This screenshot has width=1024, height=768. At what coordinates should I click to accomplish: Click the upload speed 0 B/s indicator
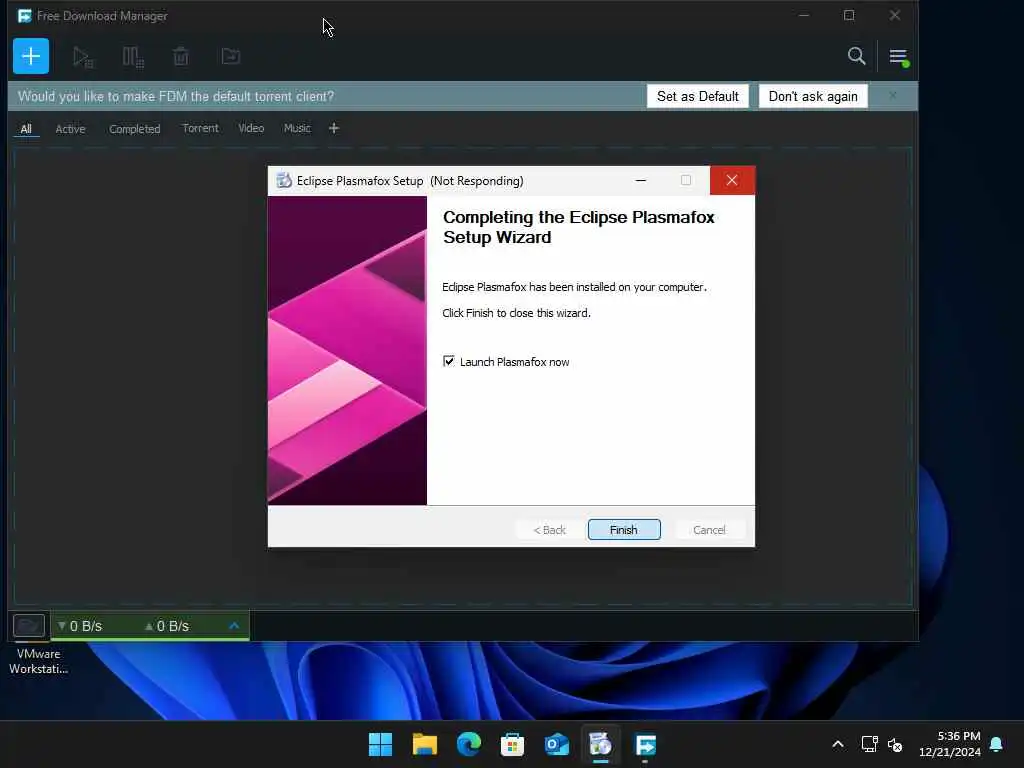167,626
